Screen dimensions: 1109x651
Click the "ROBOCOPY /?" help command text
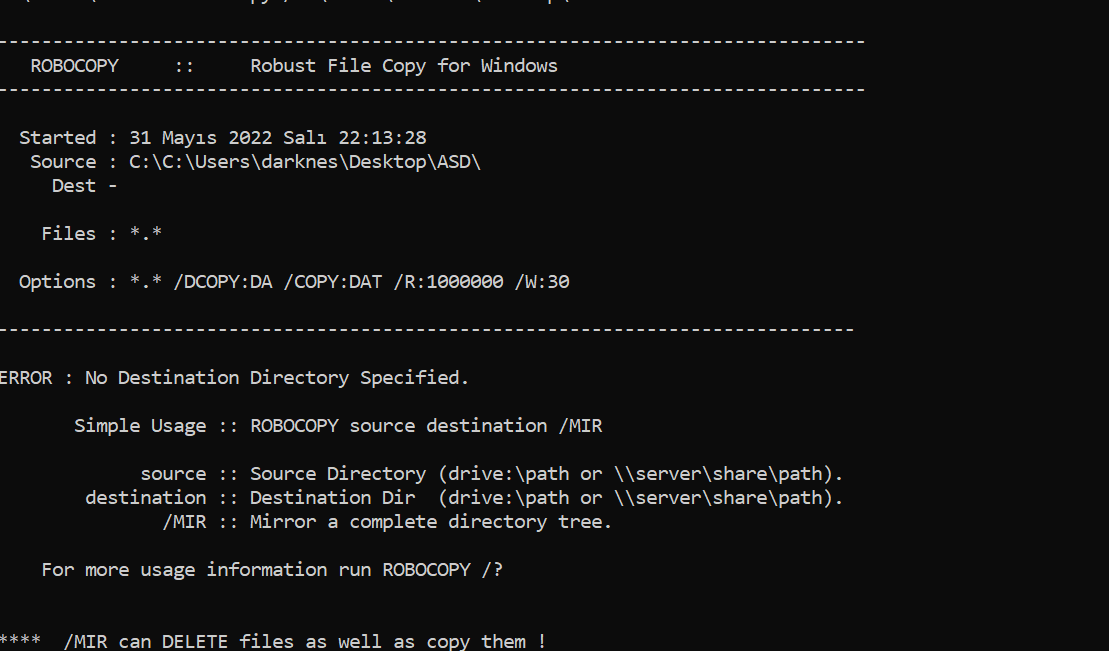(442, 570)
